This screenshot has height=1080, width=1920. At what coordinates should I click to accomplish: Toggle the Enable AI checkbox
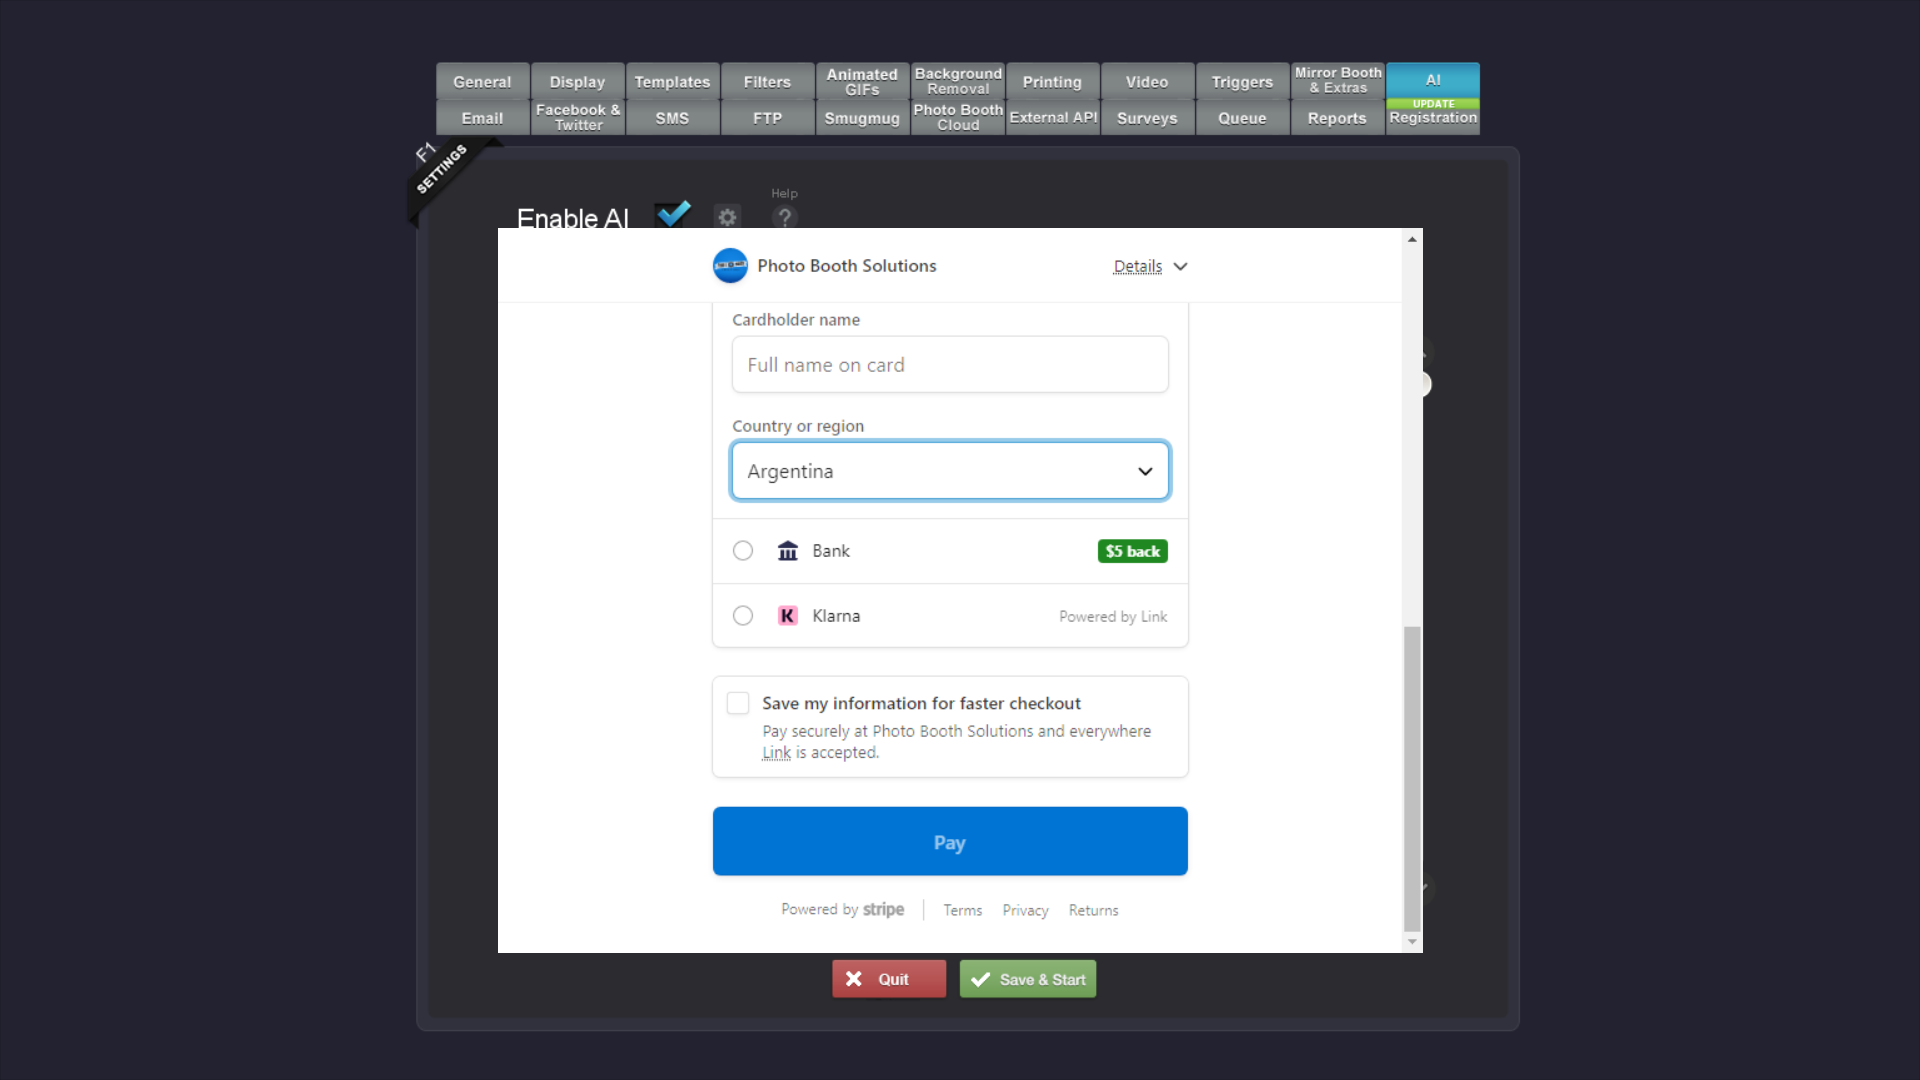[x=673, y=215]
